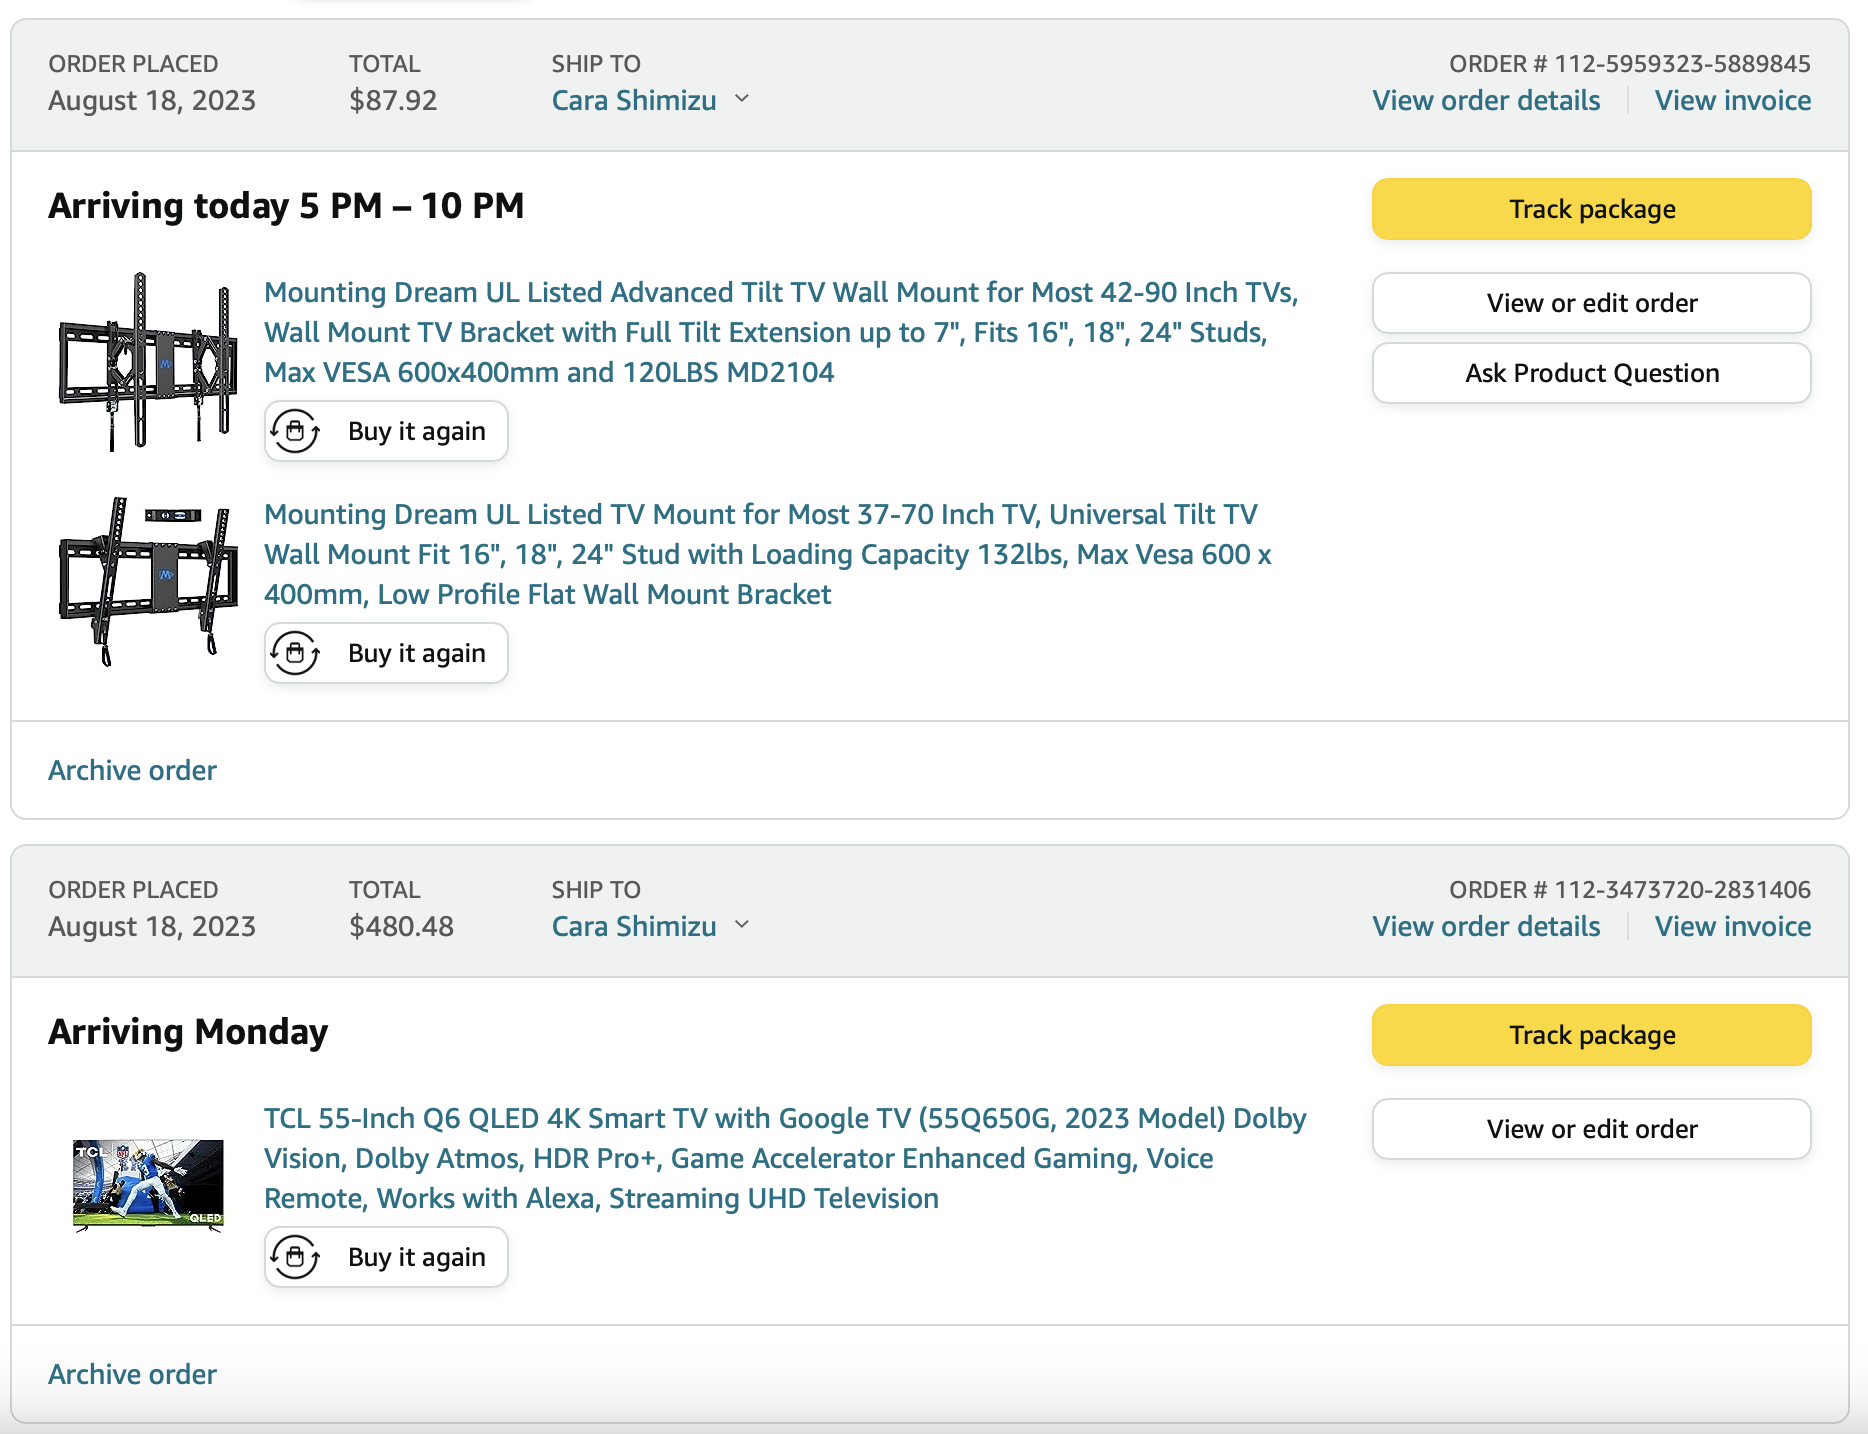View order details for order 112-3473720-2831406
The image size is (1868, 1434).
click(x=1486, y=926)
